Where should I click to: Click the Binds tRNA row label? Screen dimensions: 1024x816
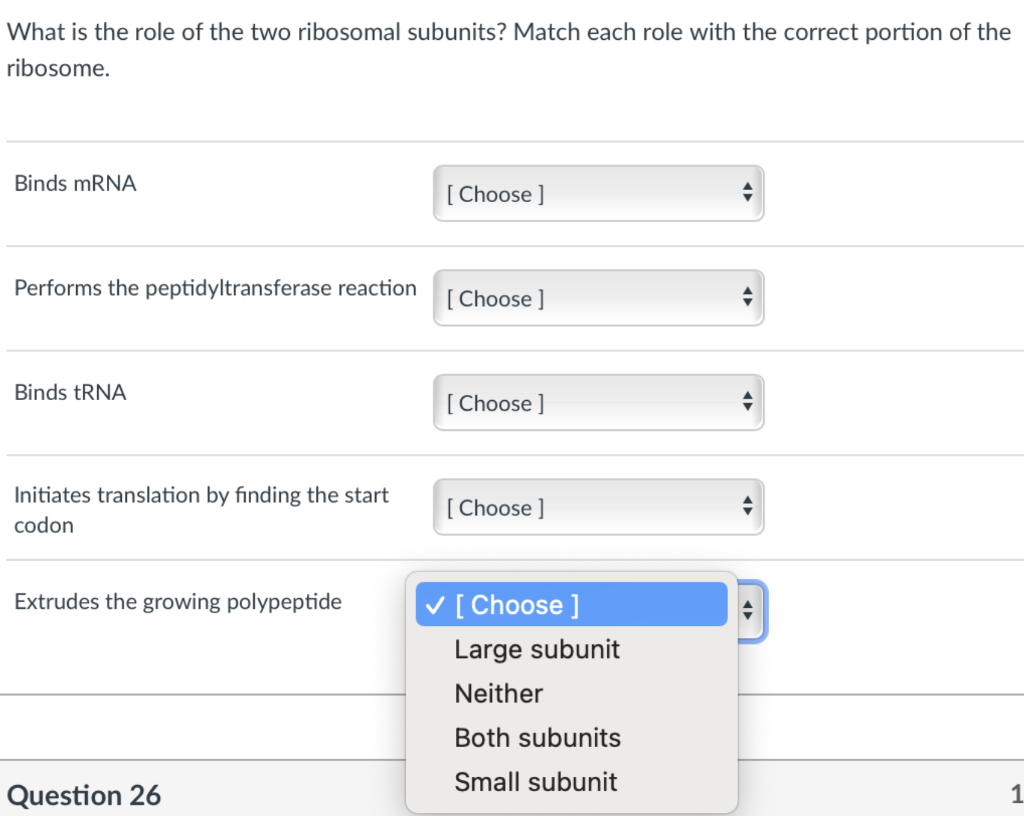[x=70, y=393]
